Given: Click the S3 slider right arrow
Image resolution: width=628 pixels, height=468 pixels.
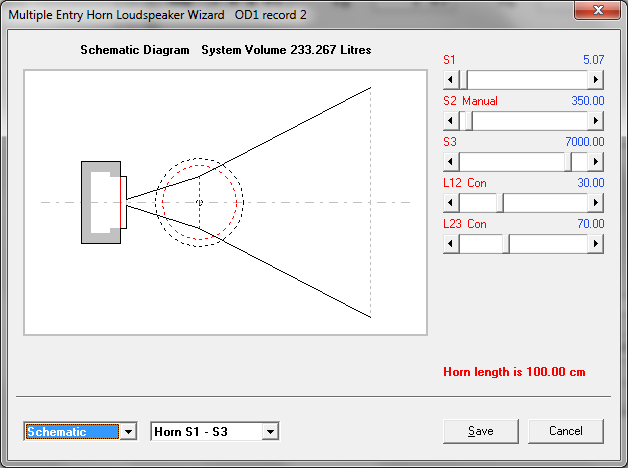Looking at the screenshot, I should point(596,161).
